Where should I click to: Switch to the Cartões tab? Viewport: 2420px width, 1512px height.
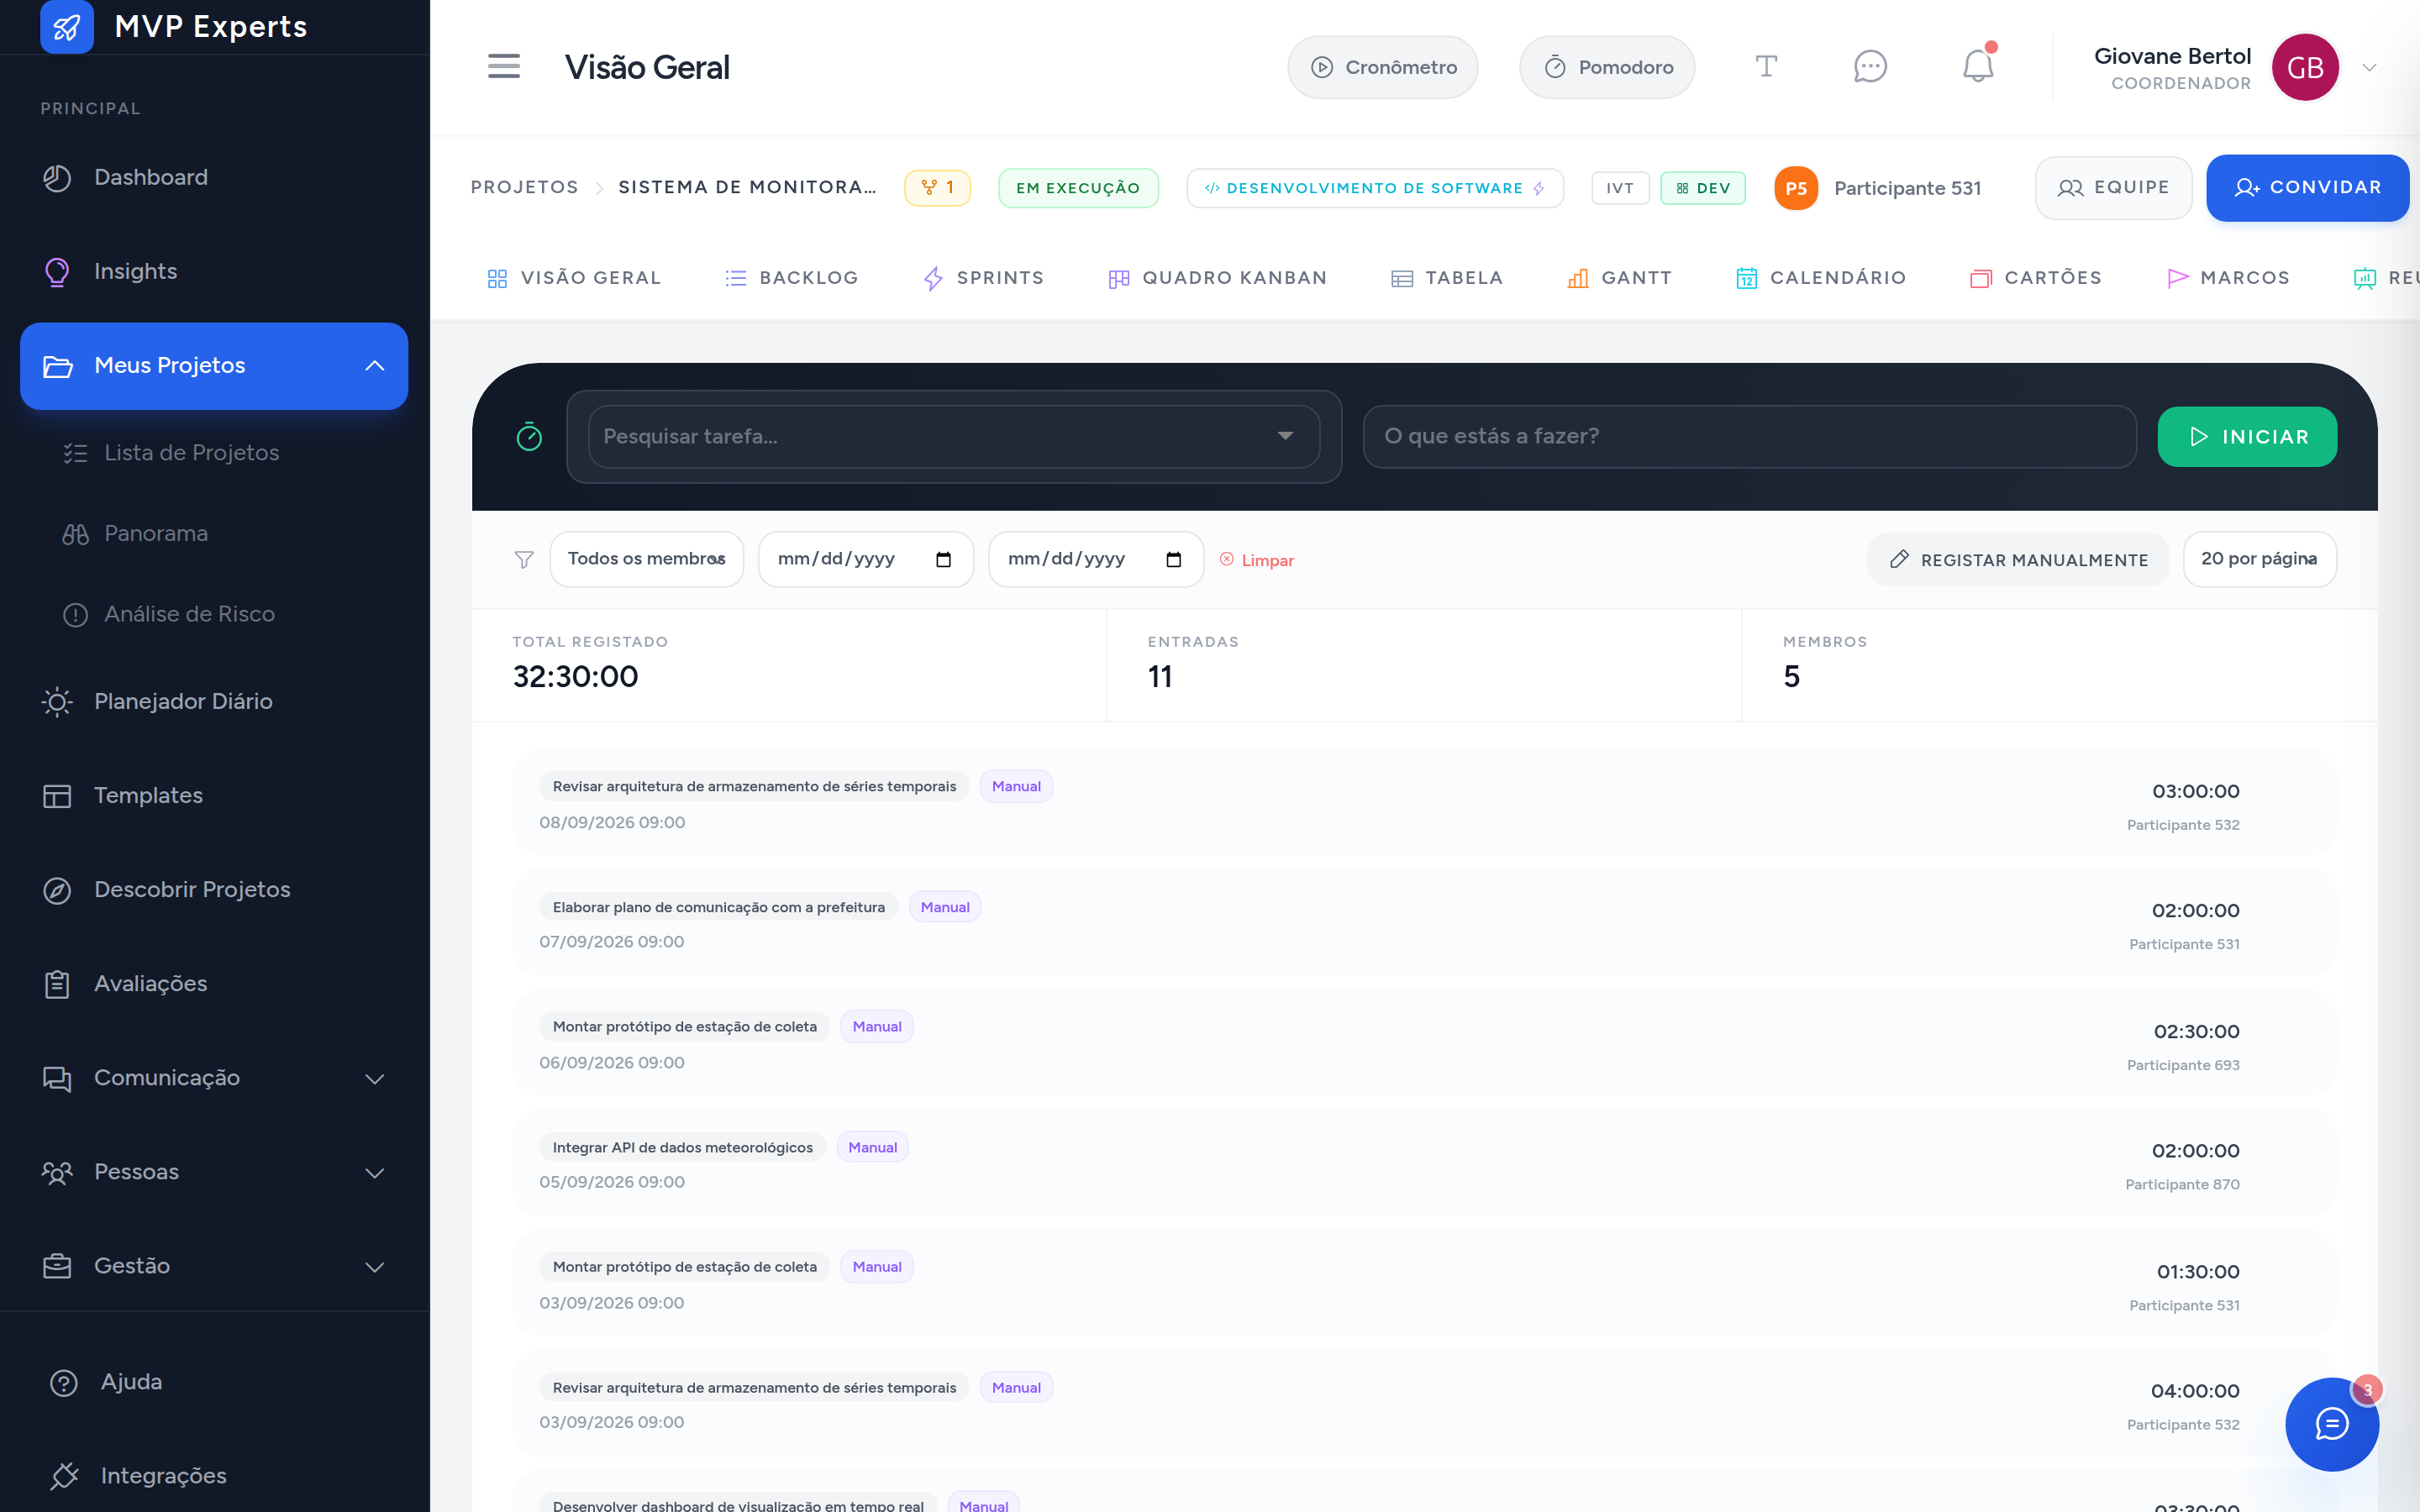[2035, 278]
